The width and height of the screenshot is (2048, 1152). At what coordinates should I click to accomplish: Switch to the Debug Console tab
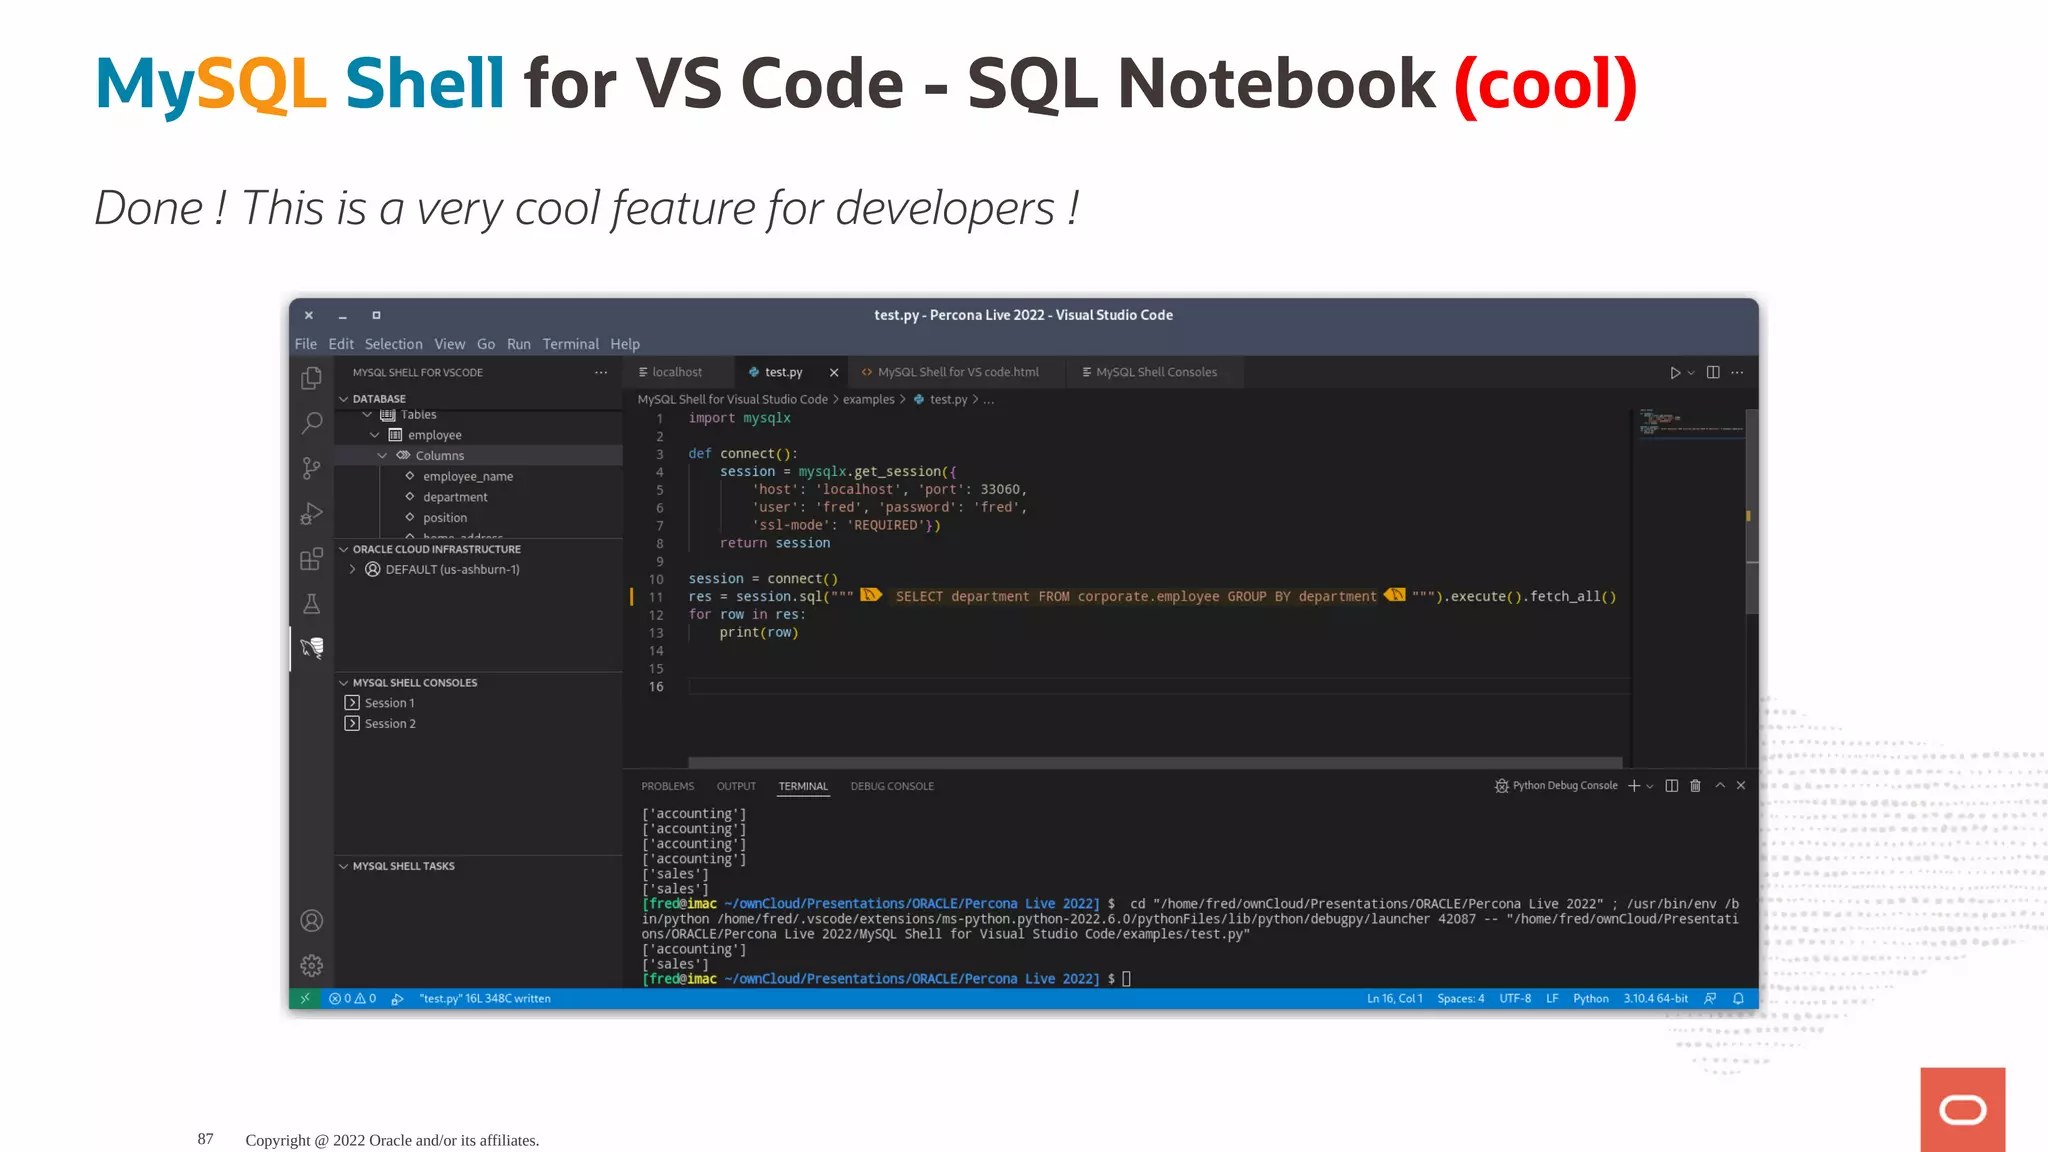[892, 786]
